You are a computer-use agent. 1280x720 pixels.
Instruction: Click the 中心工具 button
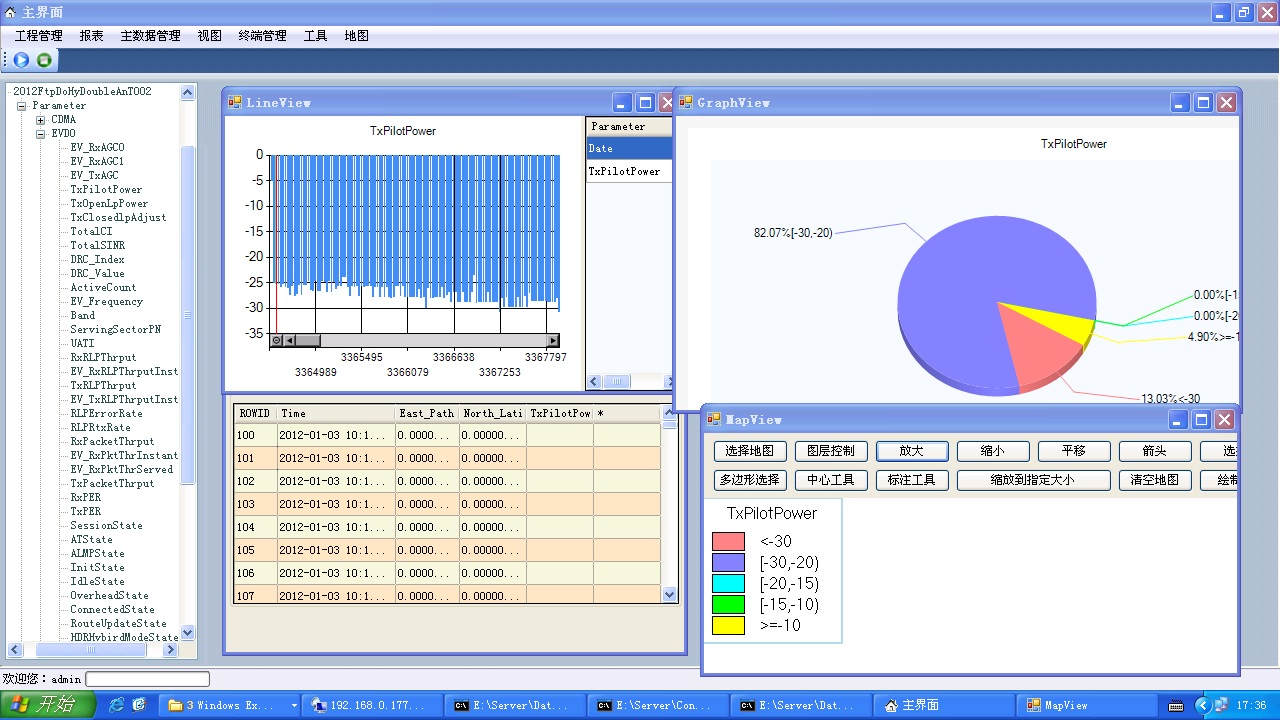[x=831, y=480]
